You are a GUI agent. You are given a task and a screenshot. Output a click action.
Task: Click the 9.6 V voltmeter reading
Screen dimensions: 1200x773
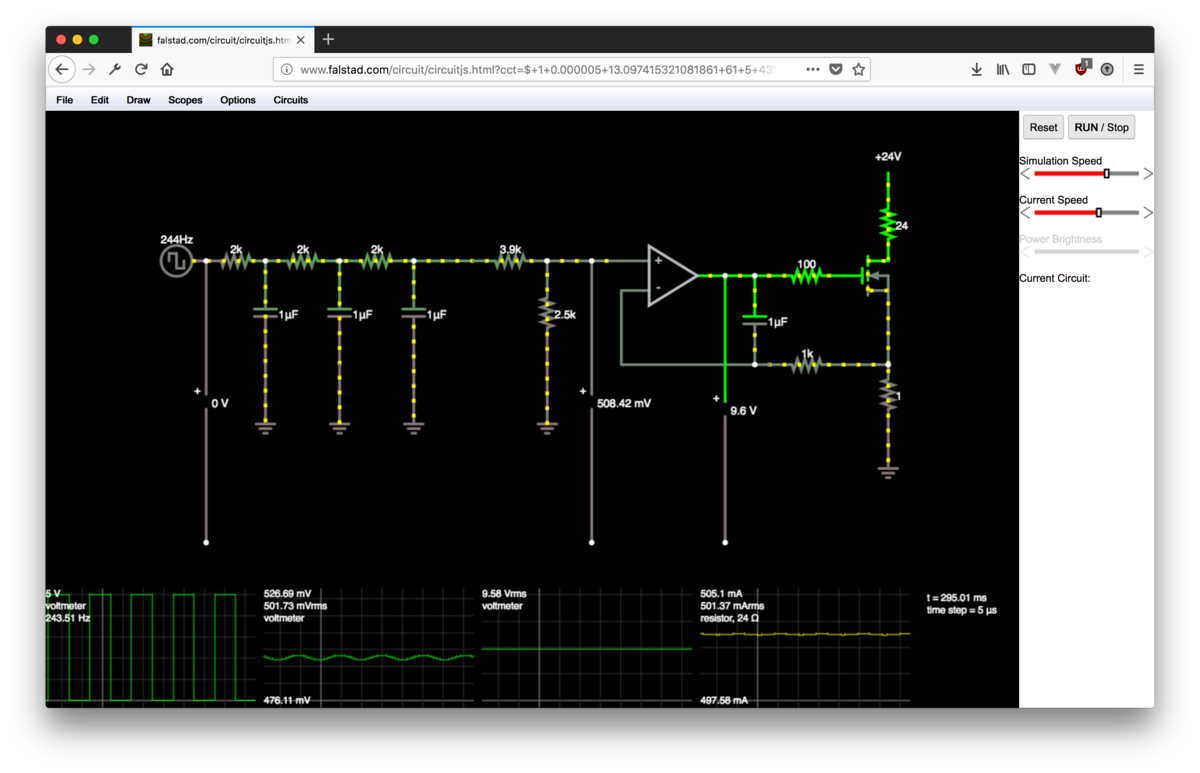pos(744,410)
